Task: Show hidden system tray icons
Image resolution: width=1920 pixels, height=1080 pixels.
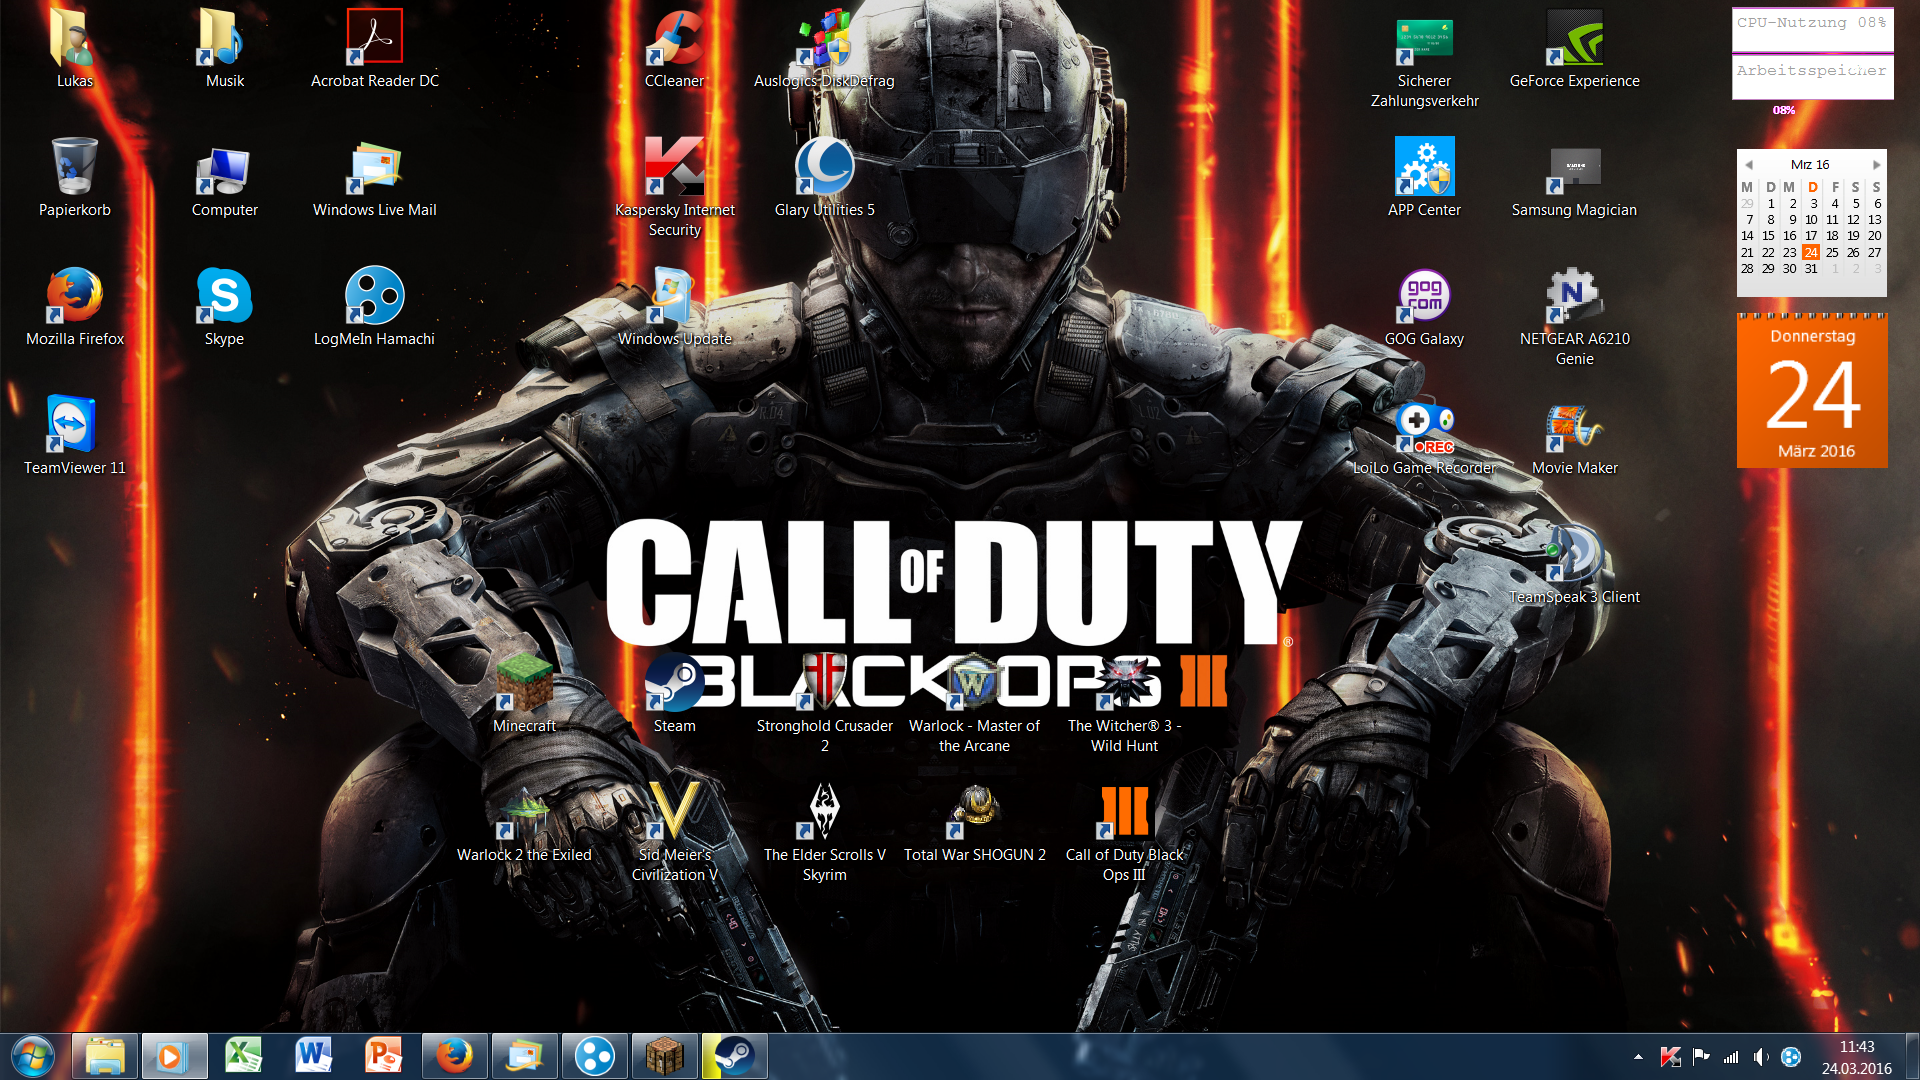Action: 1638,1057
